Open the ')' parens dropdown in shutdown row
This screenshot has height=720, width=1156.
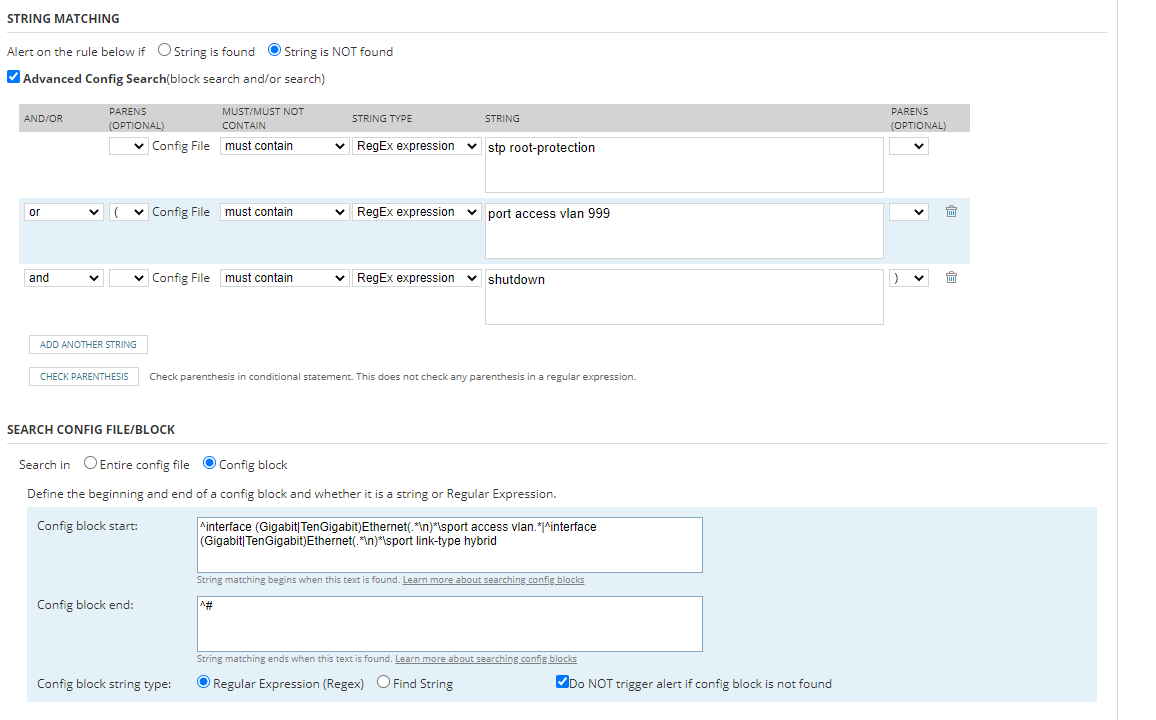tap(908, 278)
